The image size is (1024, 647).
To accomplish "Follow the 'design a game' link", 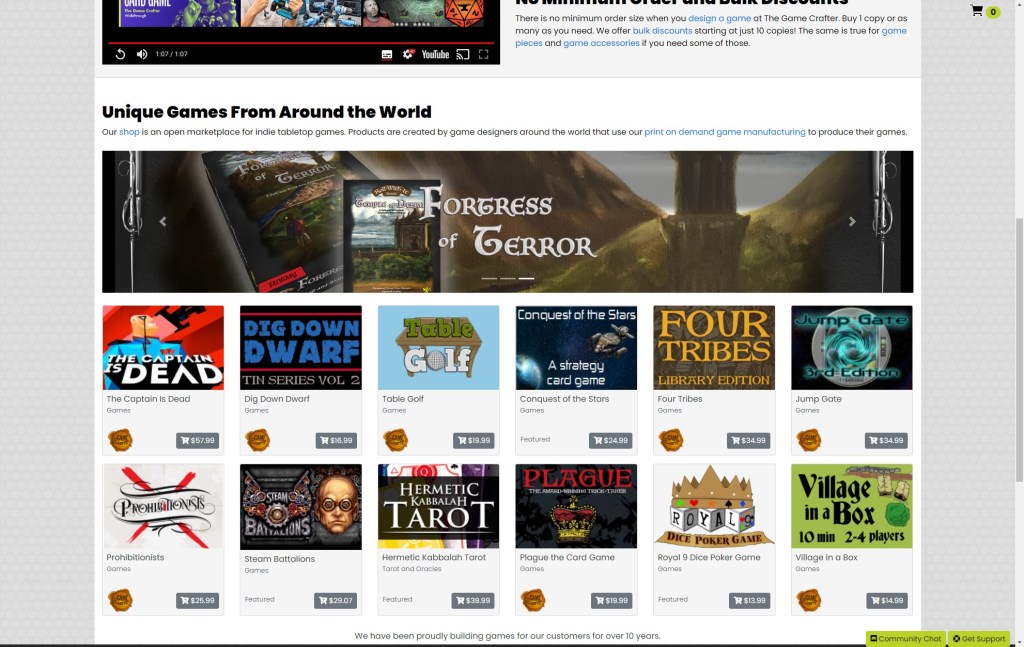I will click(x=719, y=17).
